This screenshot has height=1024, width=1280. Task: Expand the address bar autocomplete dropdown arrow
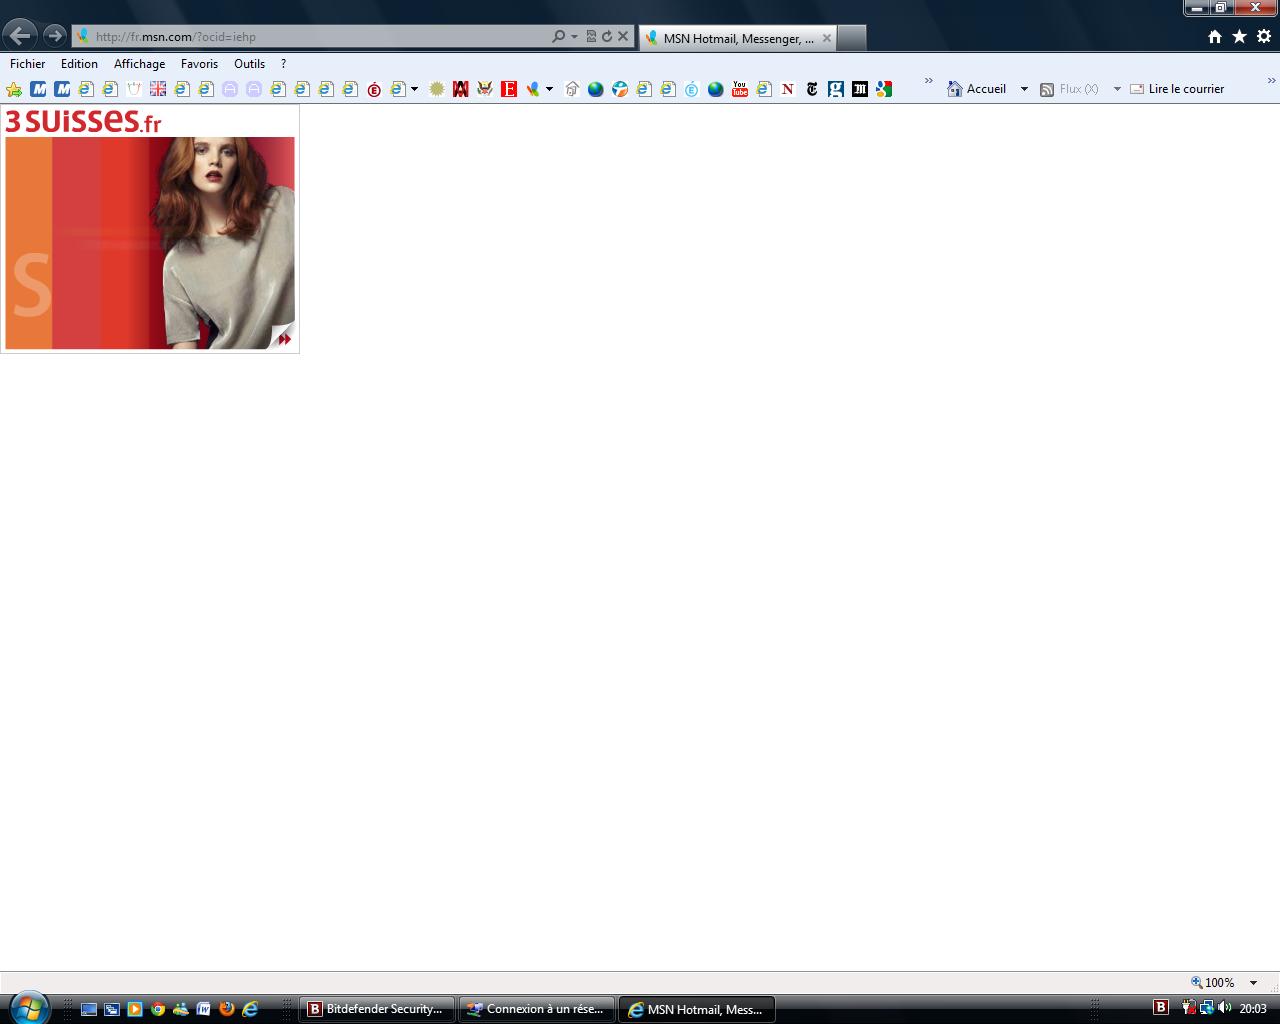574,36
